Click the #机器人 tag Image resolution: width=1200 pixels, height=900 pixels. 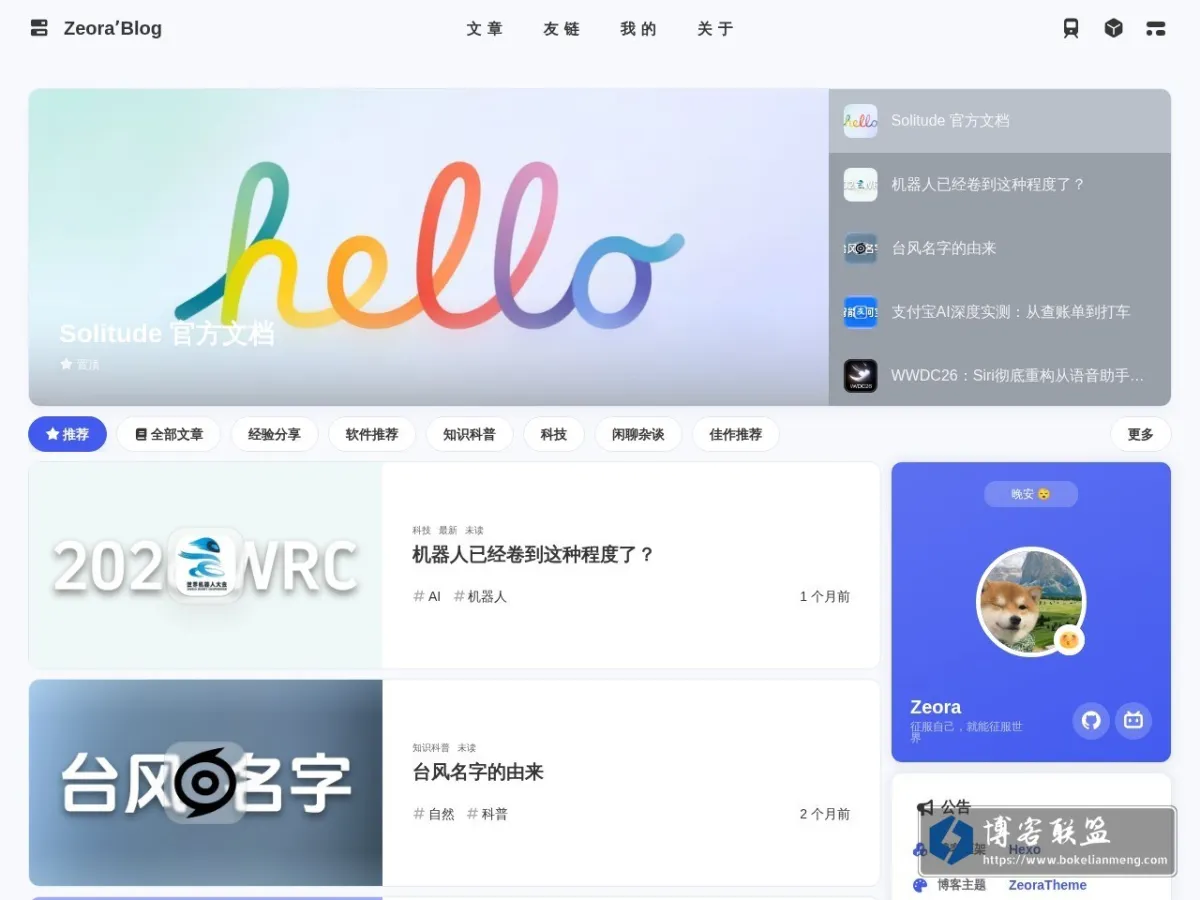[x=480, y=596]
